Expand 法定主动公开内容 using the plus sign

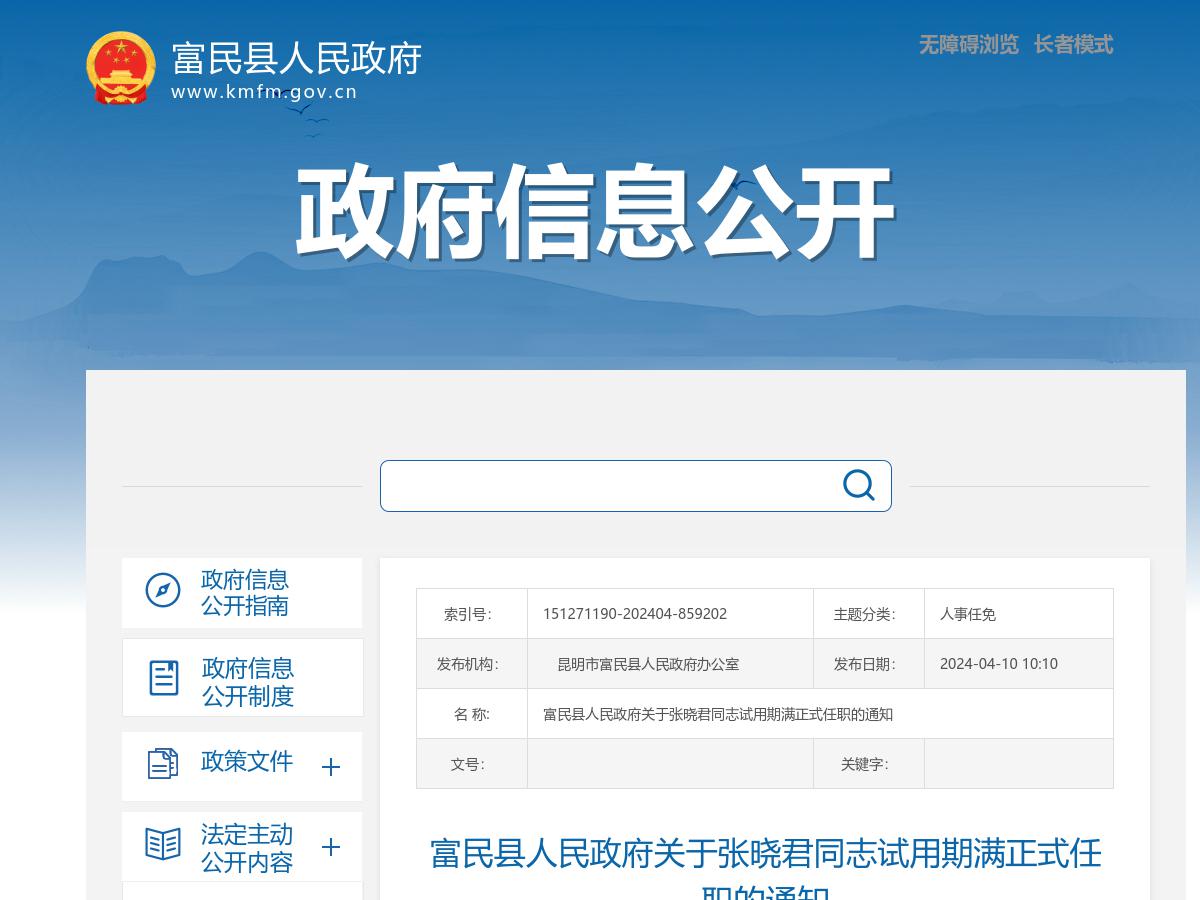pos(331,847)
